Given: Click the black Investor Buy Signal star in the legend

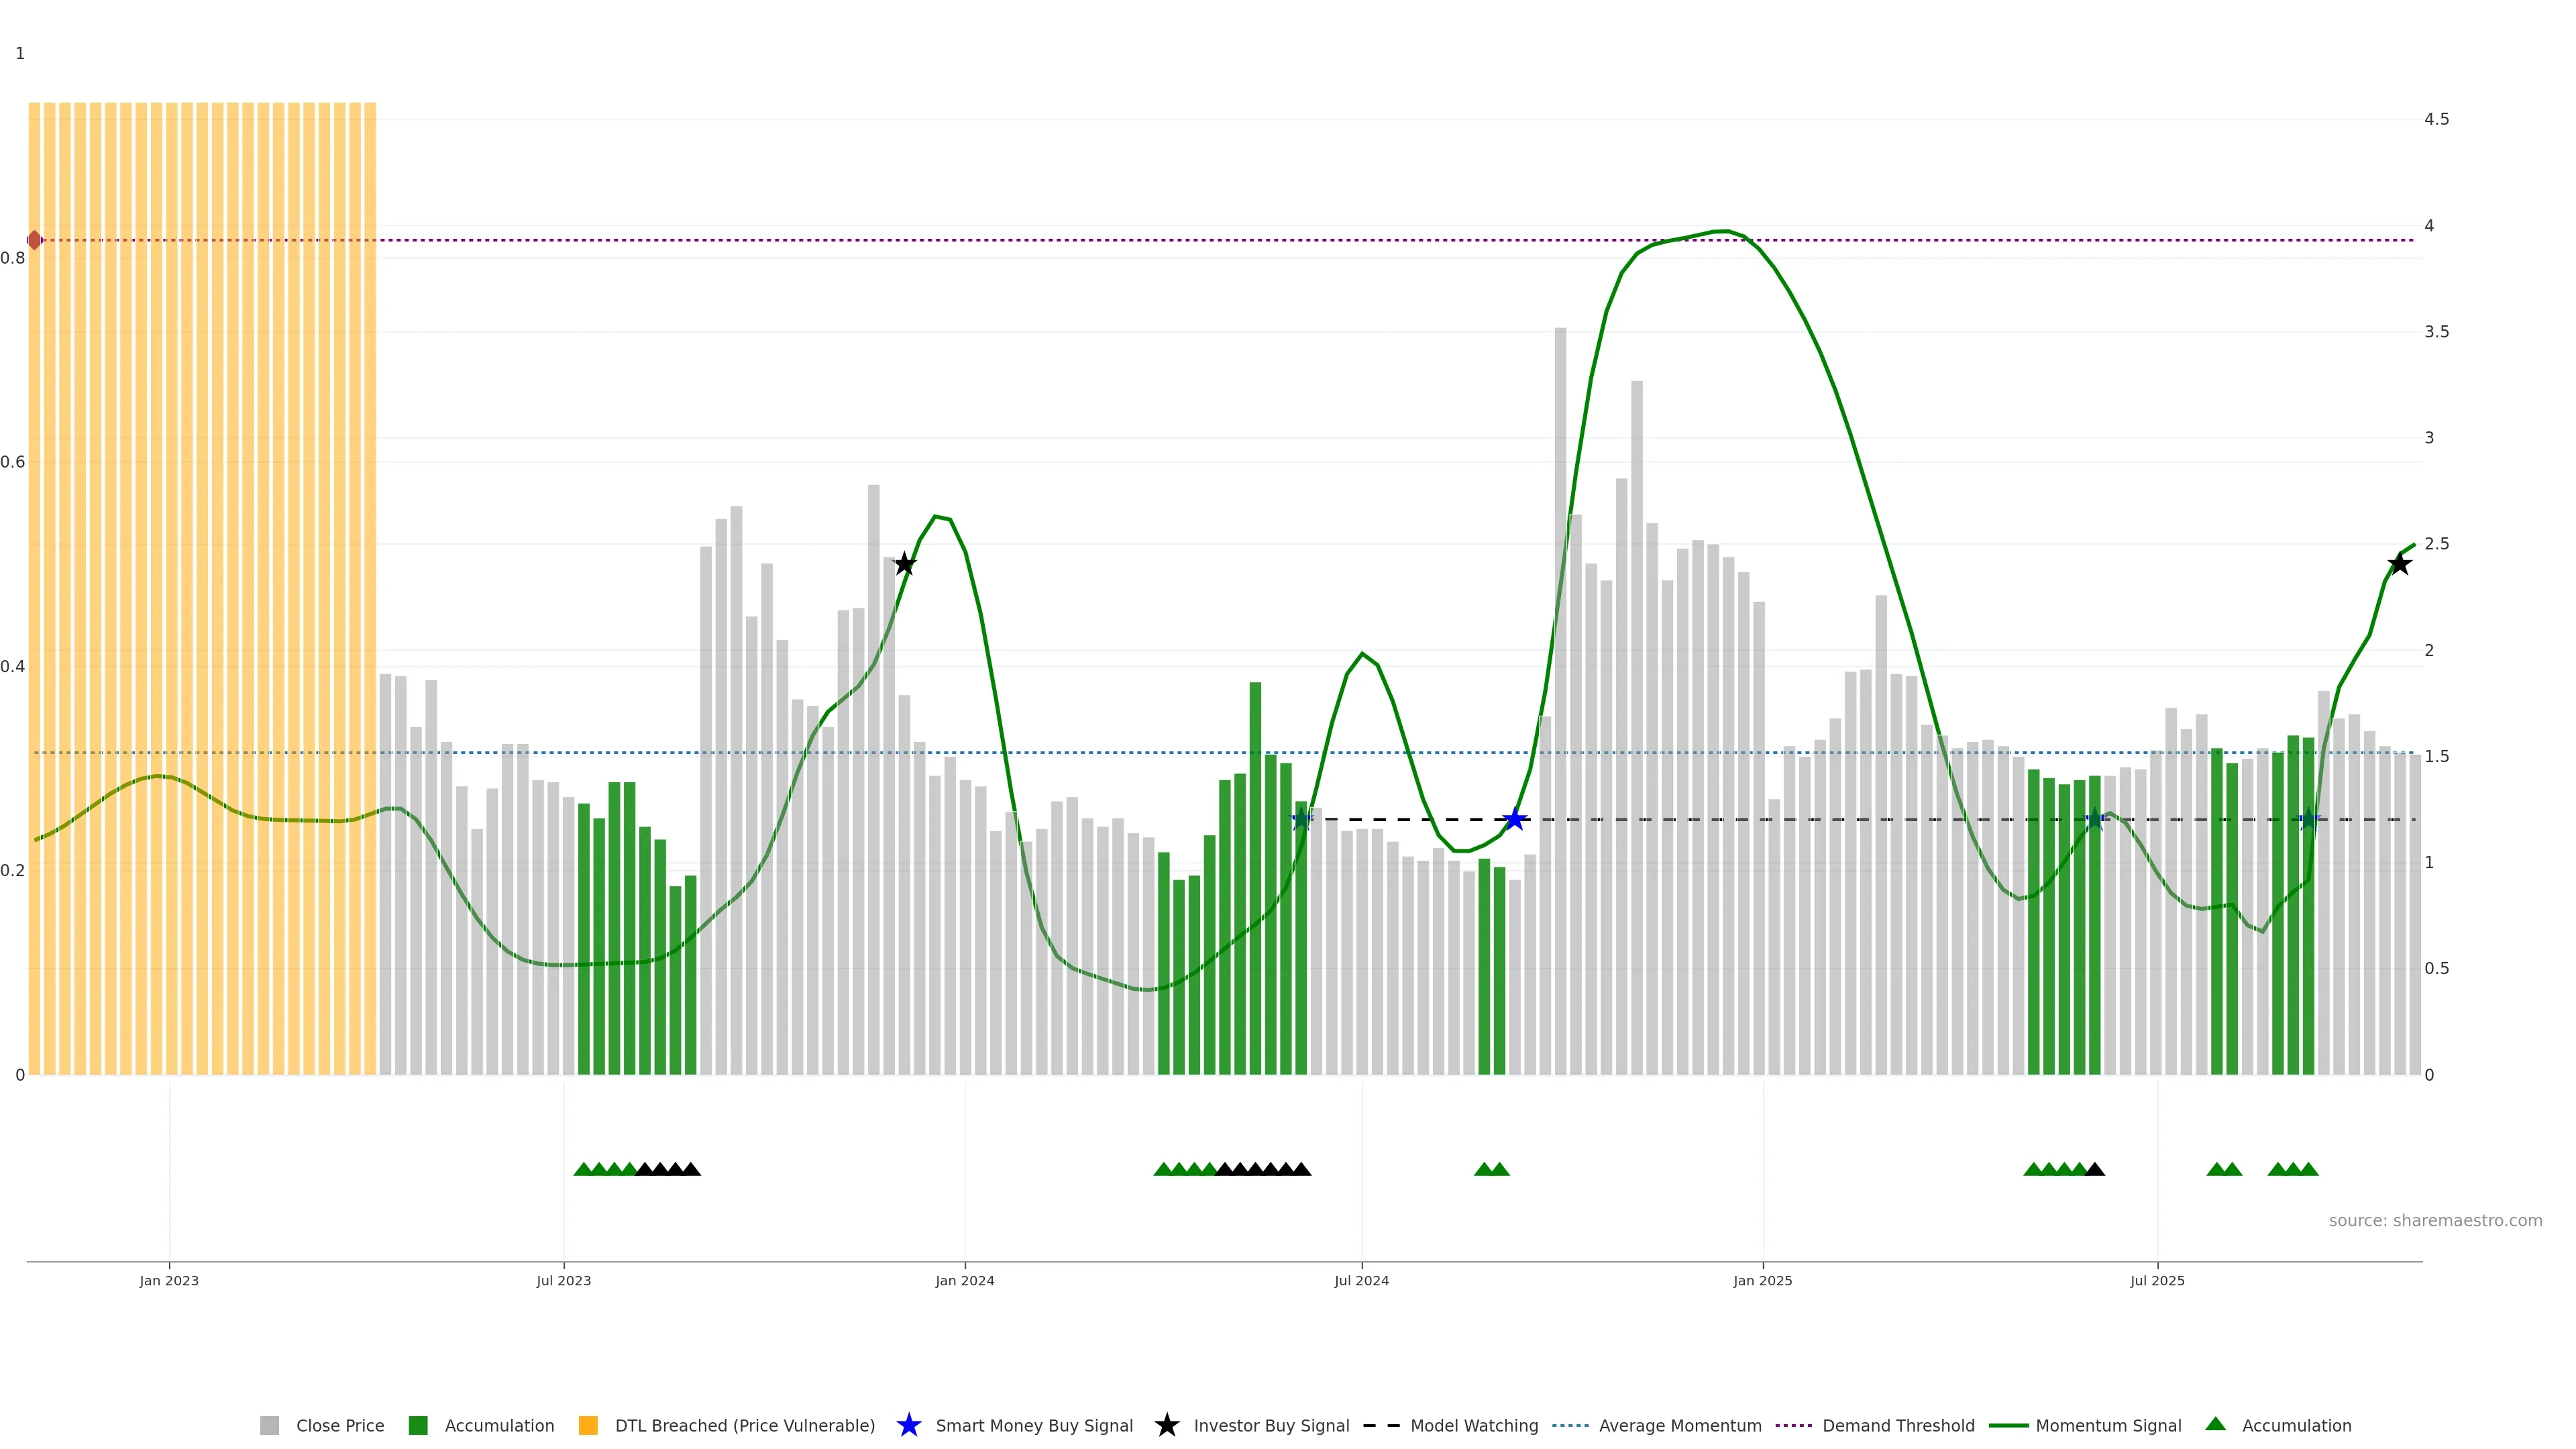Looking at the screenshot, I should point(1166,1425).
